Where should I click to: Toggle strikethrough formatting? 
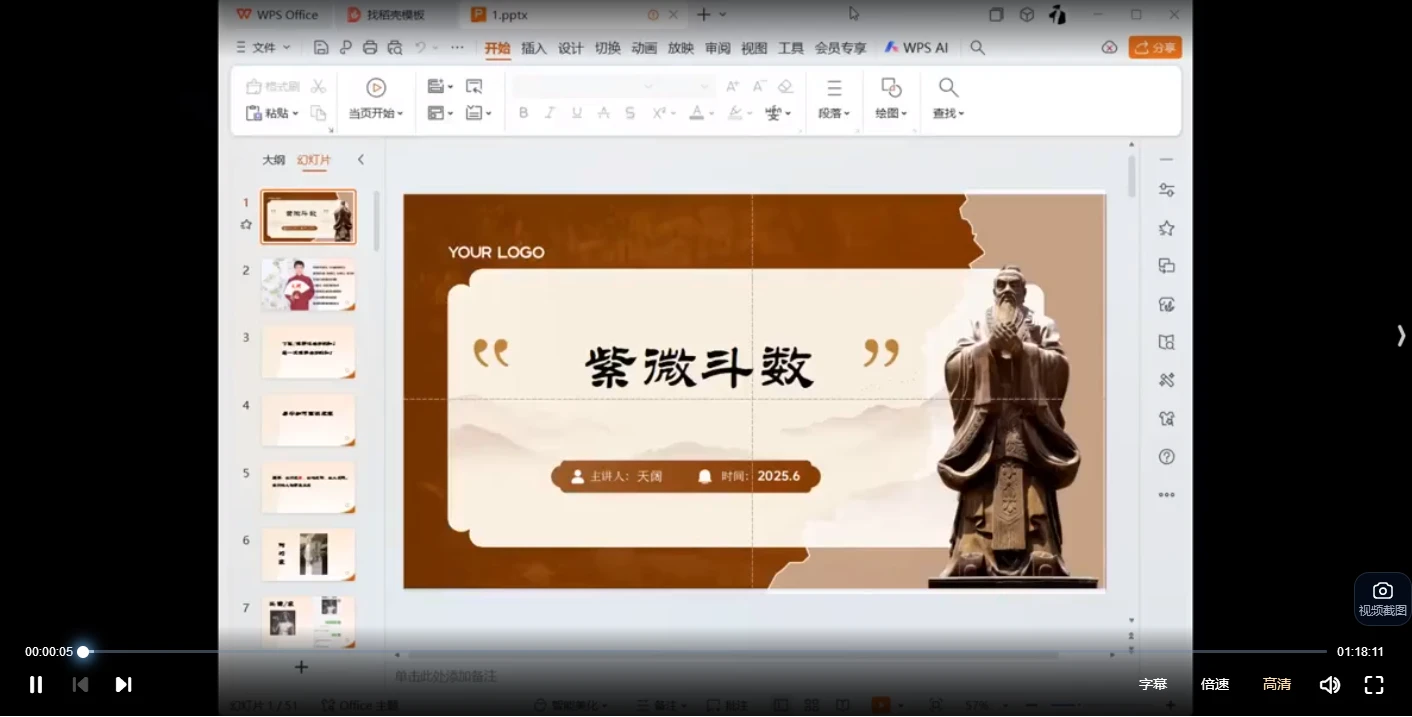[x=603, y=113]
